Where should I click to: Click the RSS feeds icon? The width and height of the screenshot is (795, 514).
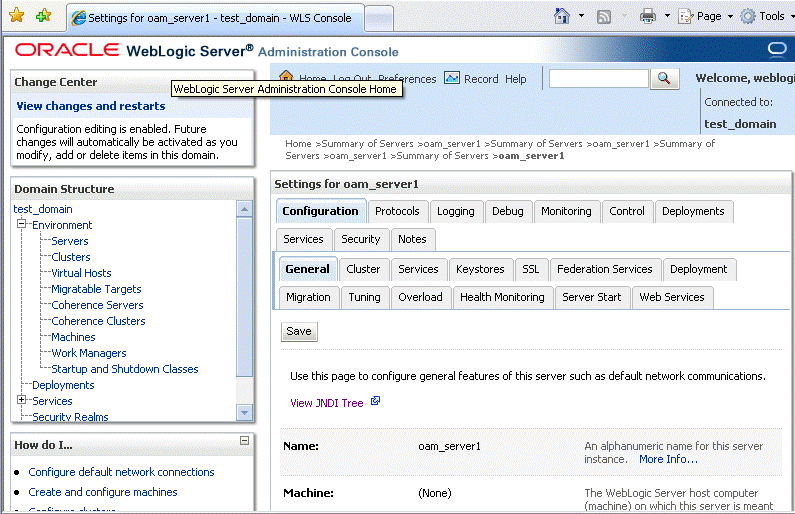pyautogui.click(x=604, y=17)
